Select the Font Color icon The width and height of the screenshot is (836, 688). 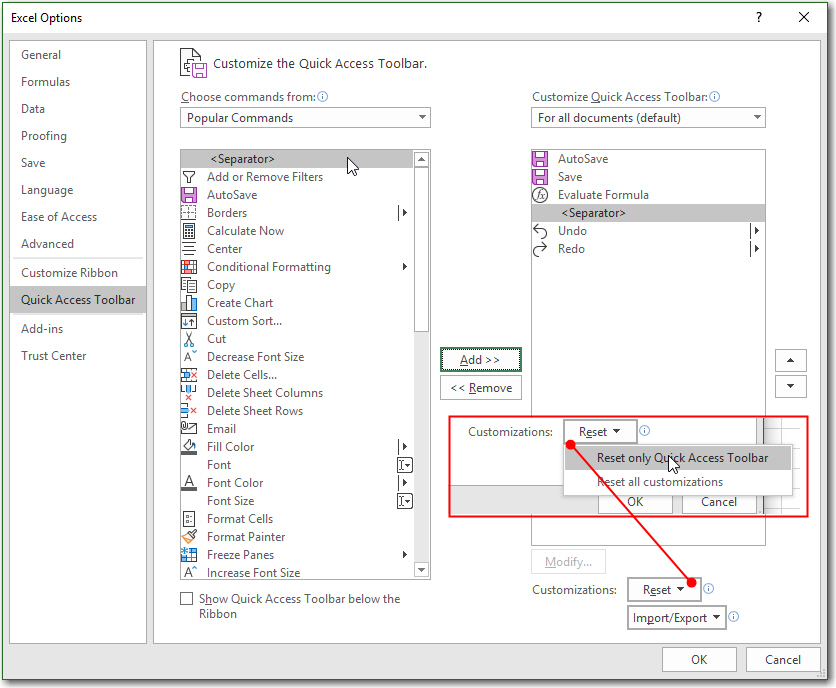189,483
